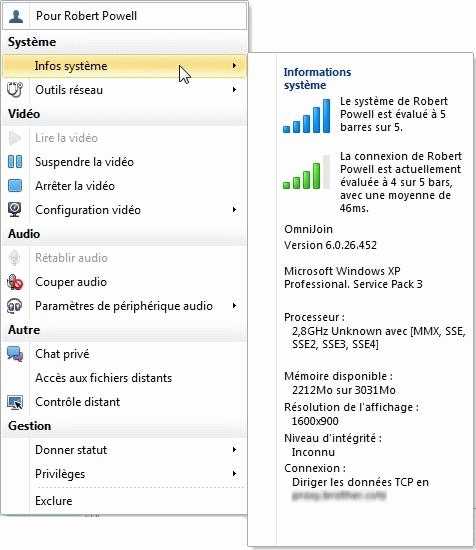Open Paramètres de périphérique audio entry
Image resolution: width=476 pixels, height=550 pixels.
125,306
